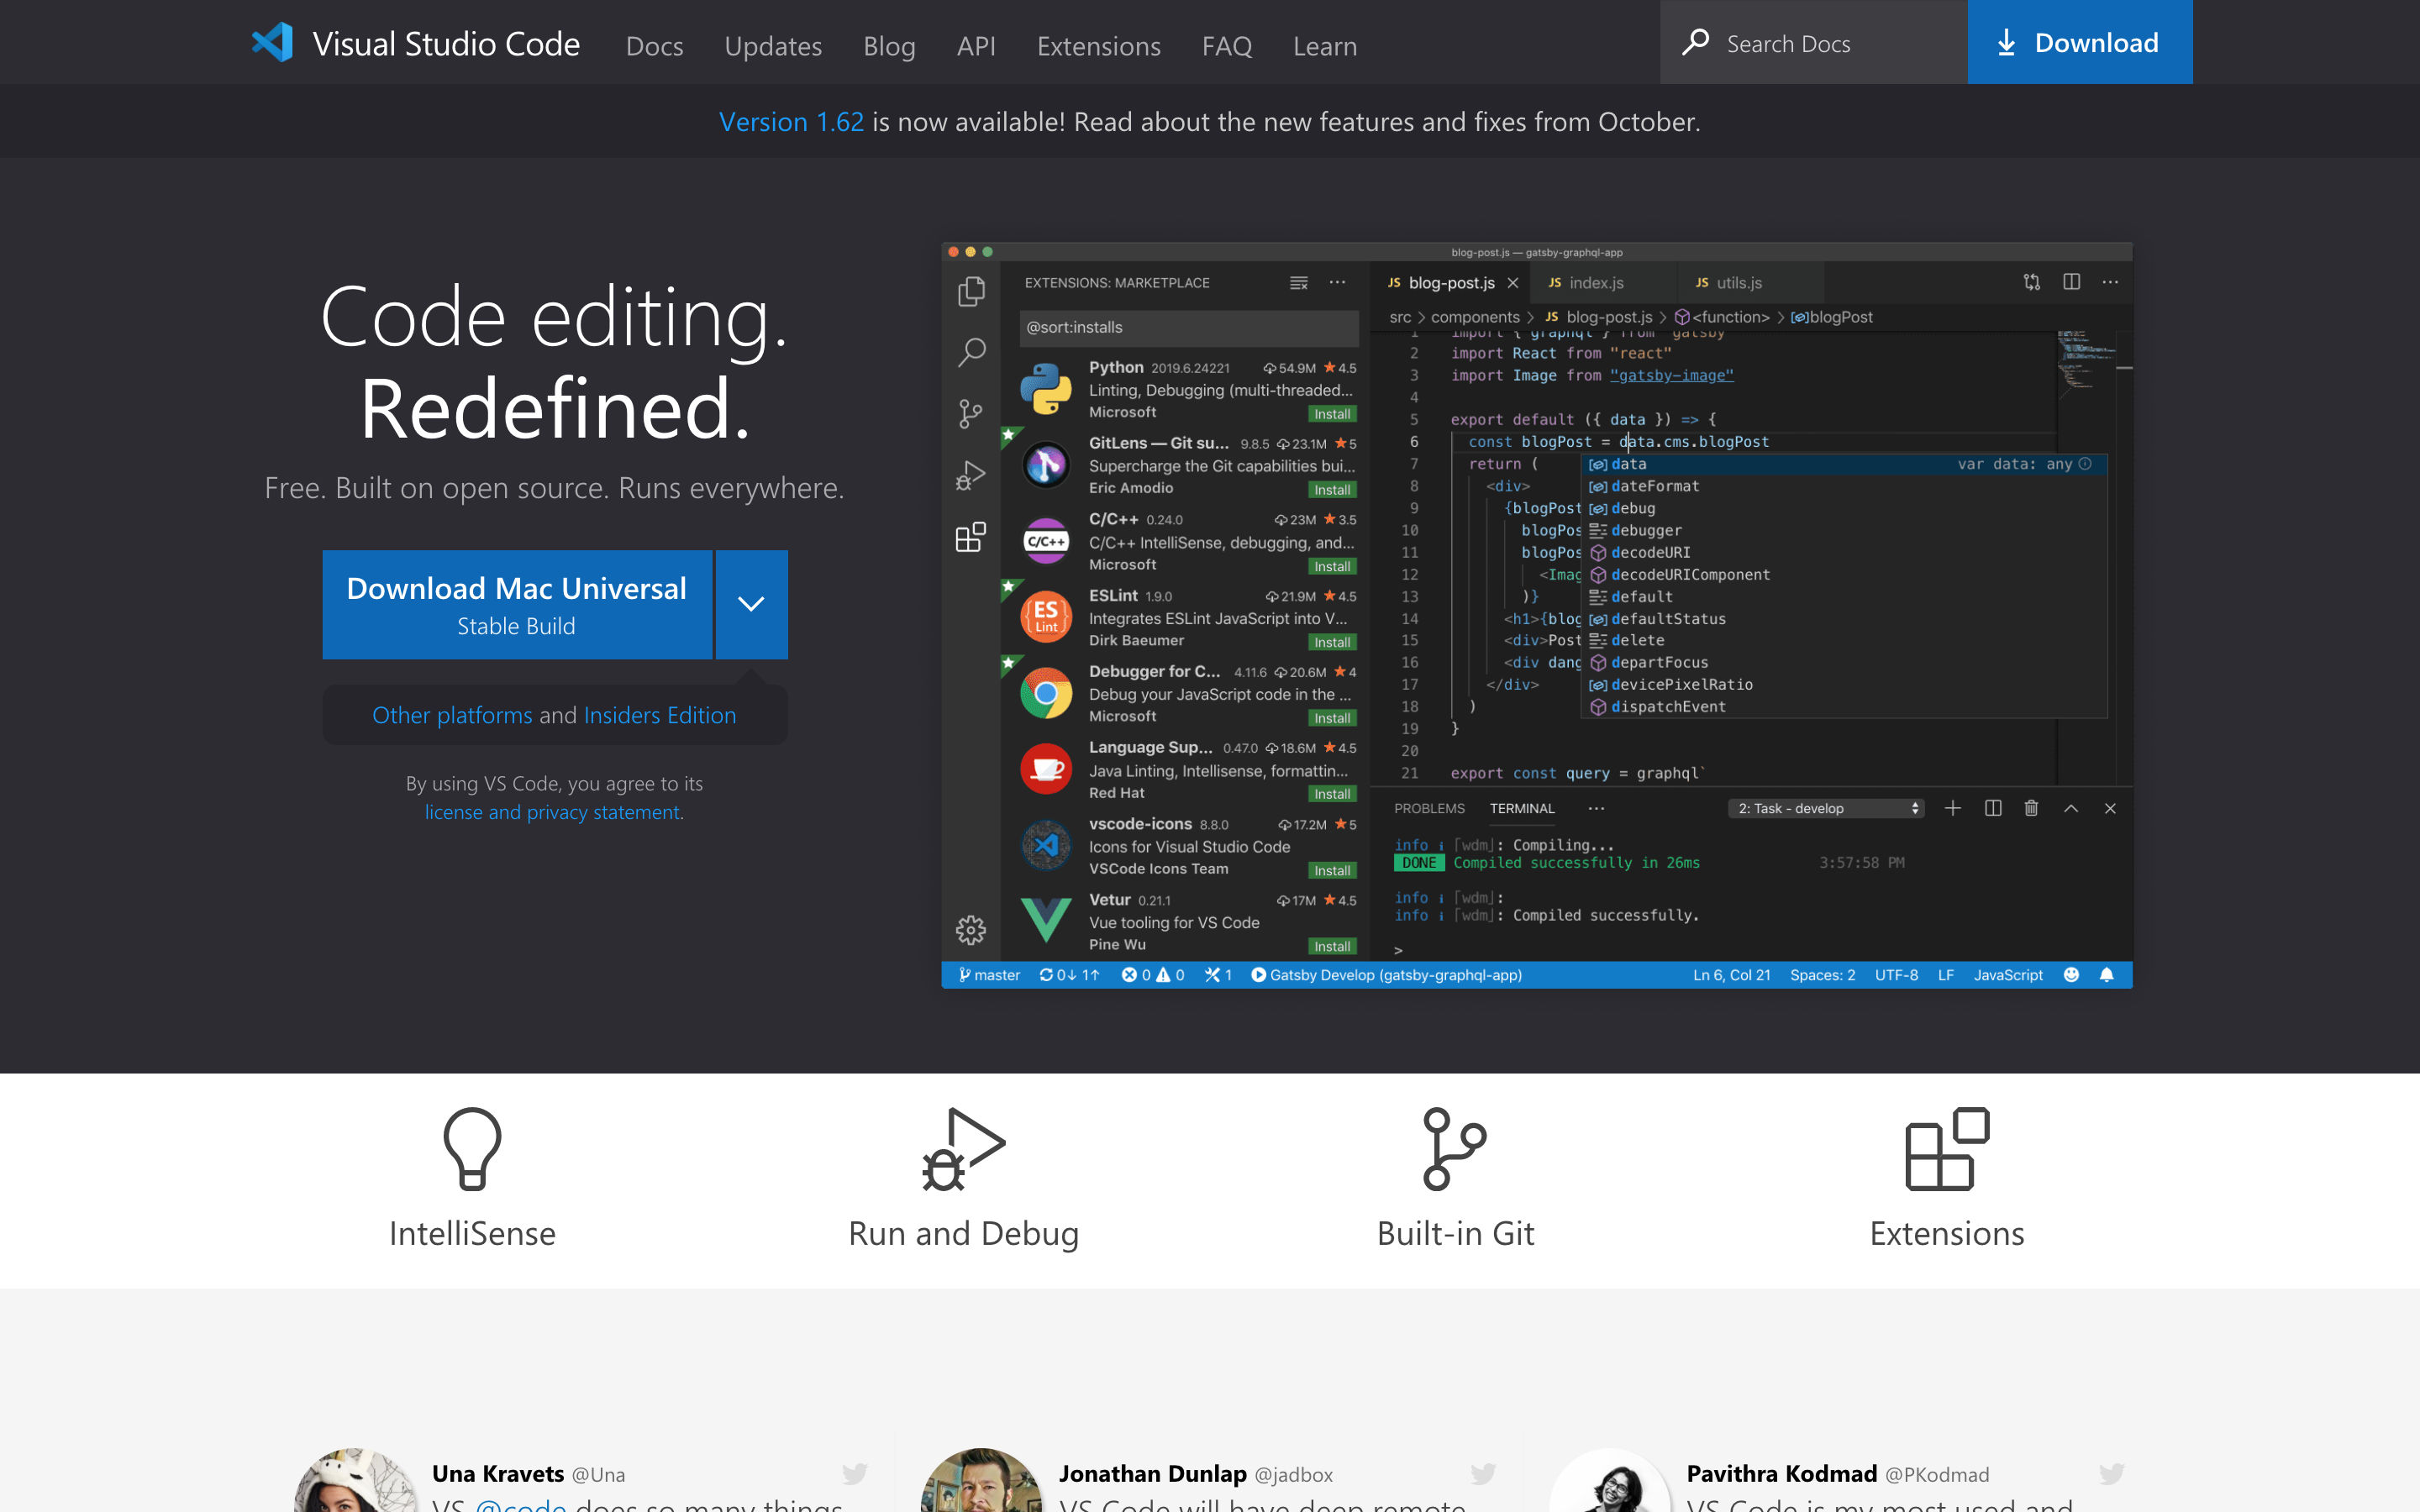
Task: Click Install for the Vetur extension
Action: (1332, 946)
